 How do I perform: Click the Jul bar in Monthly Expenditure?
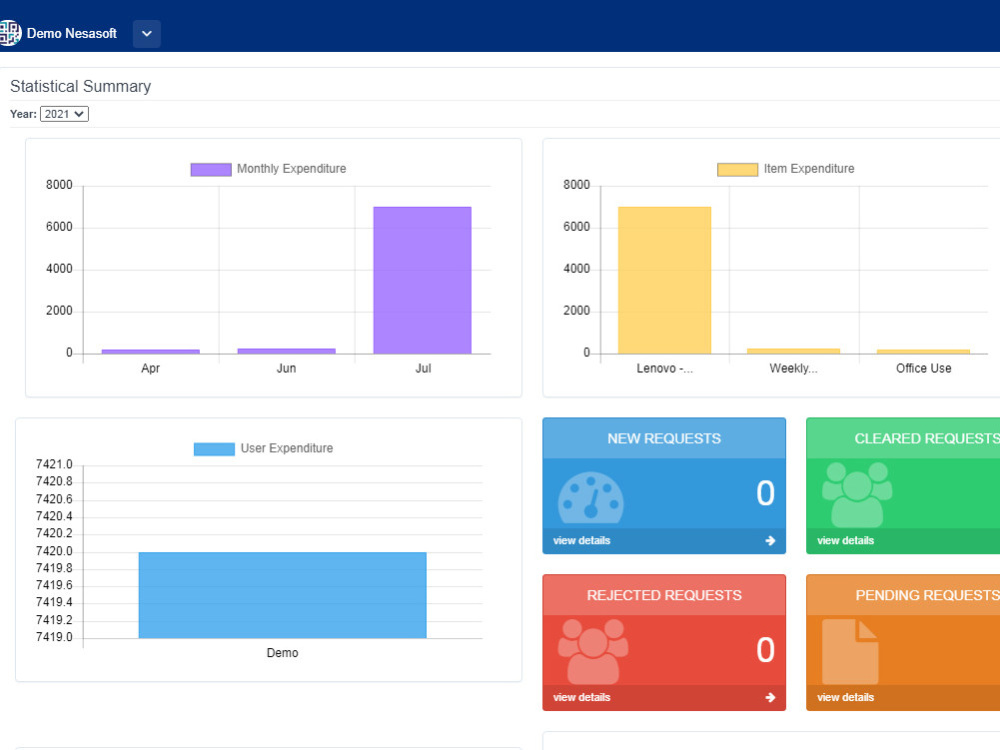[x=422, y=280]
